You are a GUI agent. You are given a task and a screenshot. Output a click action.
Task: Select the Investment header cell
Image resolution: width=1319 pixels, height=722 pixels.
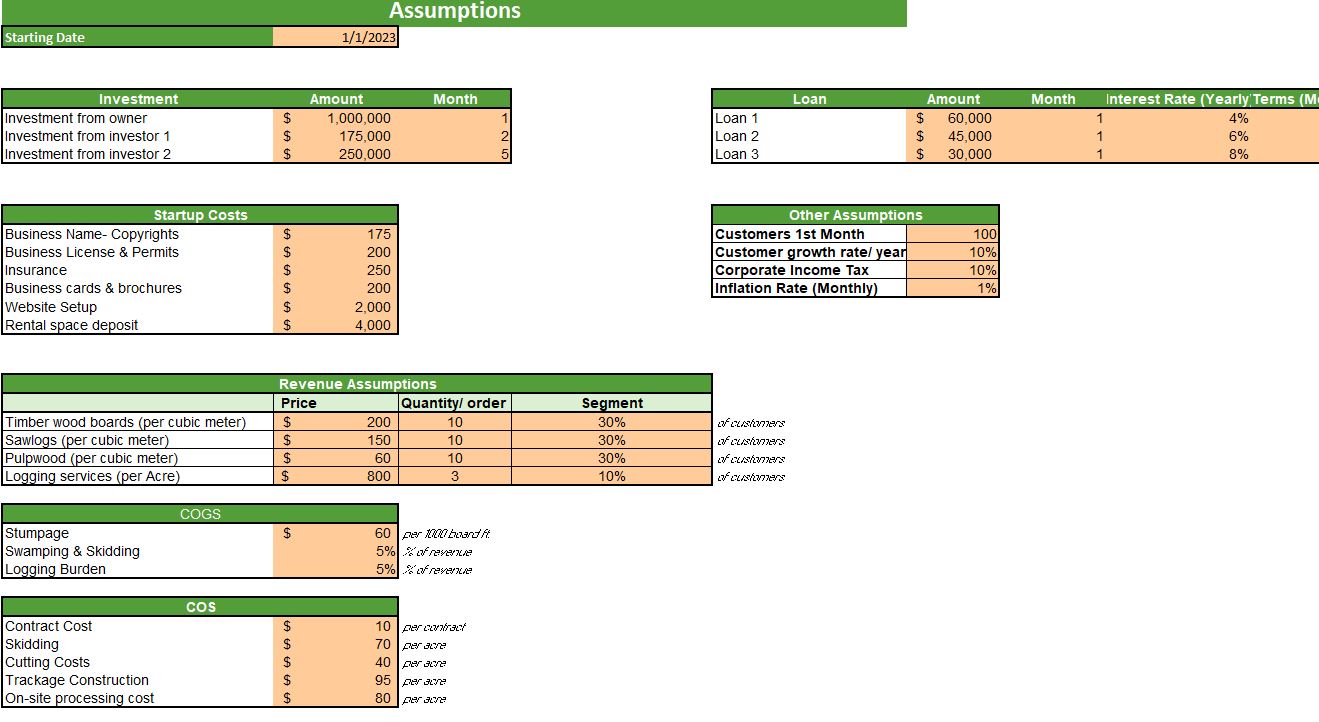[x=138, y=98]
